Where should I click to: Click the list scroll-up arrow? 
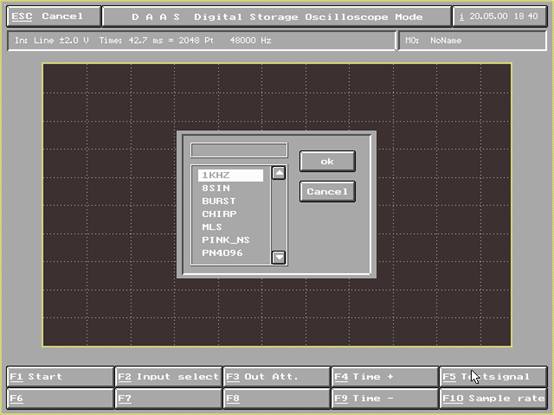[279, 173]
